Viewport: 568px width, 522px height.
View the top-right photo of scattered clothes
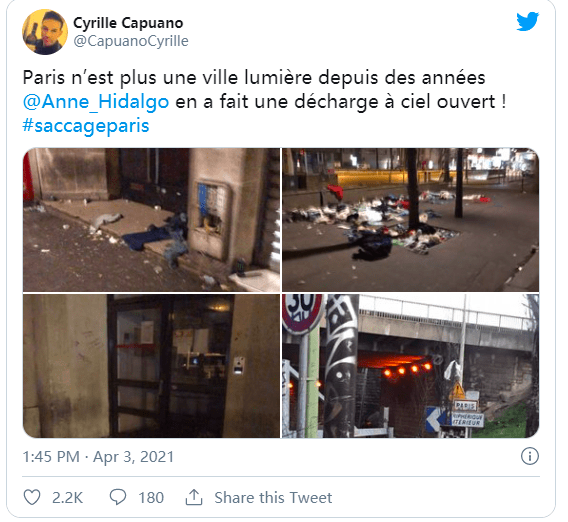(410, 220)
